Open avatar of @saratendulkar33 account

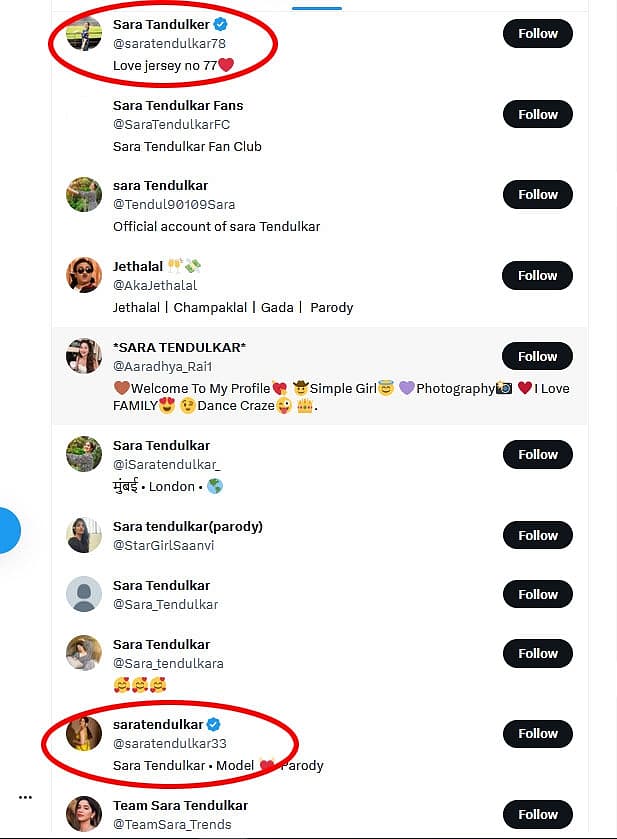click(x=84, y=733)
